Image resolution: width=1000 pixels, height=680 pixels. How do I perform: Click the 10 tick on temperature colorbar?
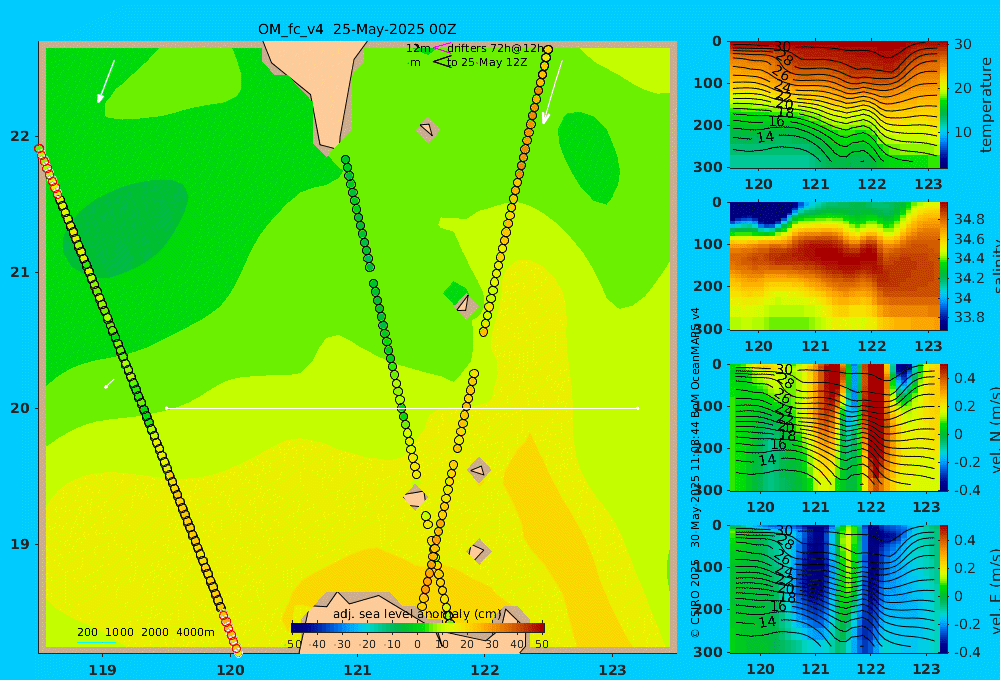(963, 132)
